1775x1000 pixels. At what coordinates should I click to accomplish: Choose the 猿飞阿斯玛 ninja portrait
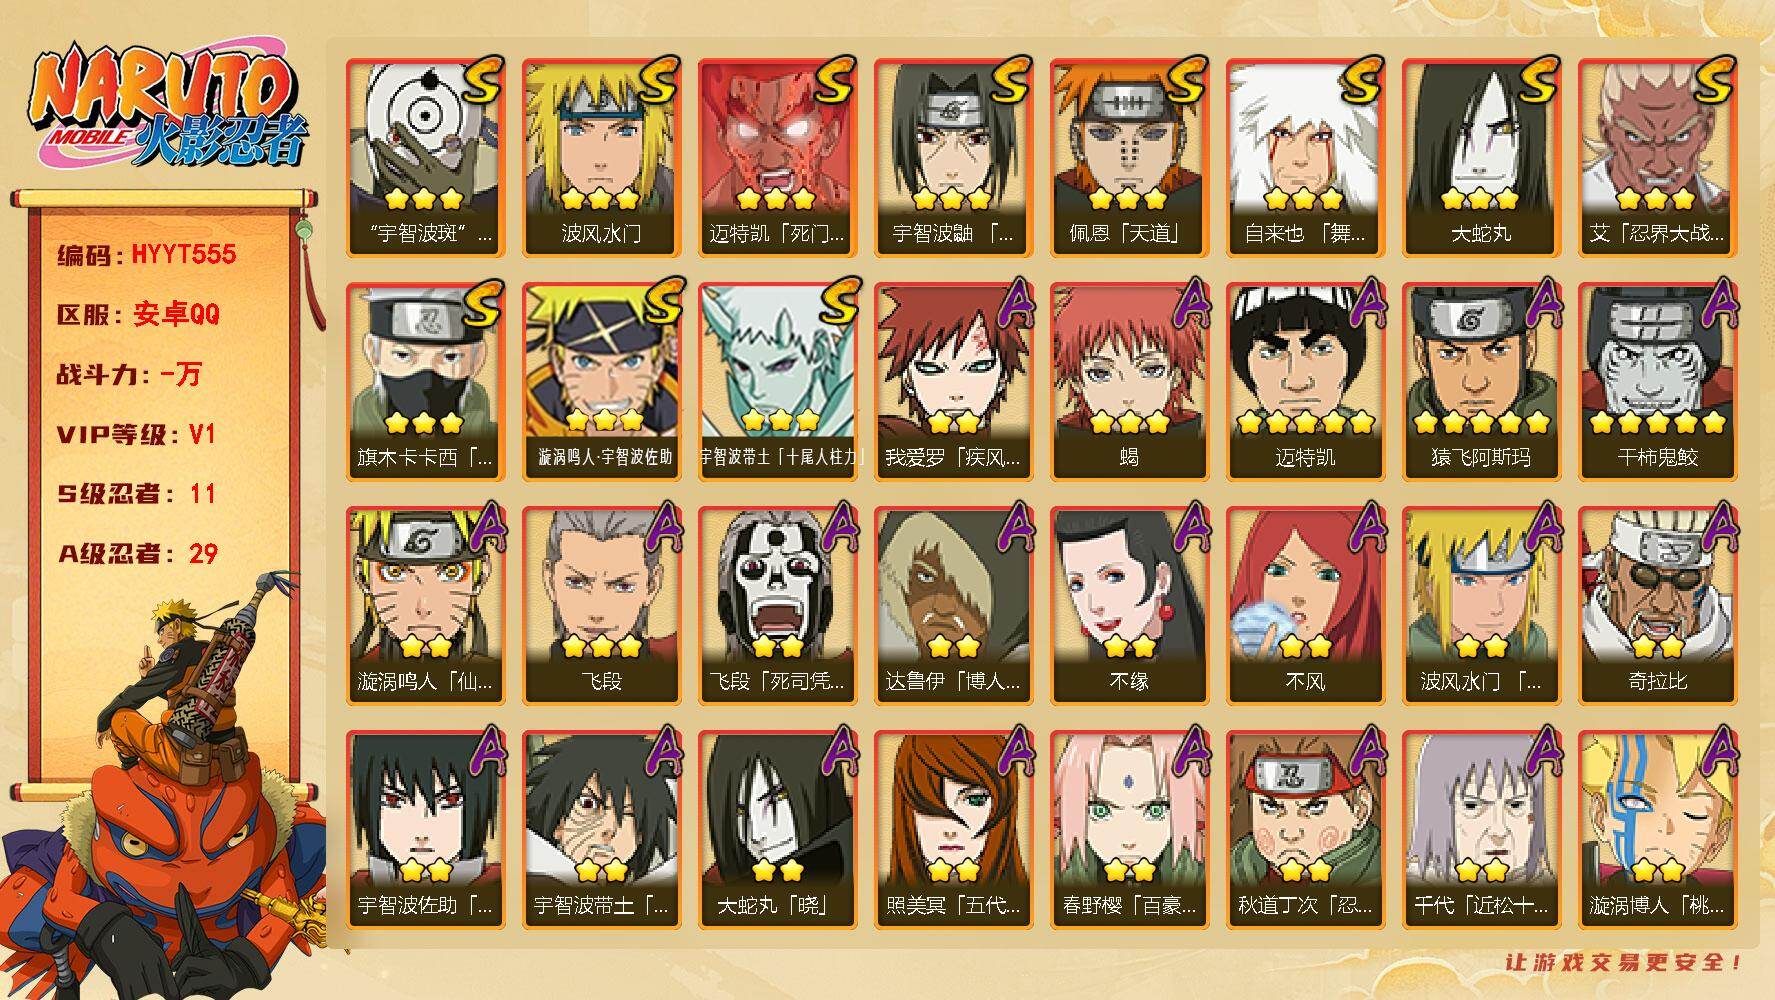[x=1481, y=381]
